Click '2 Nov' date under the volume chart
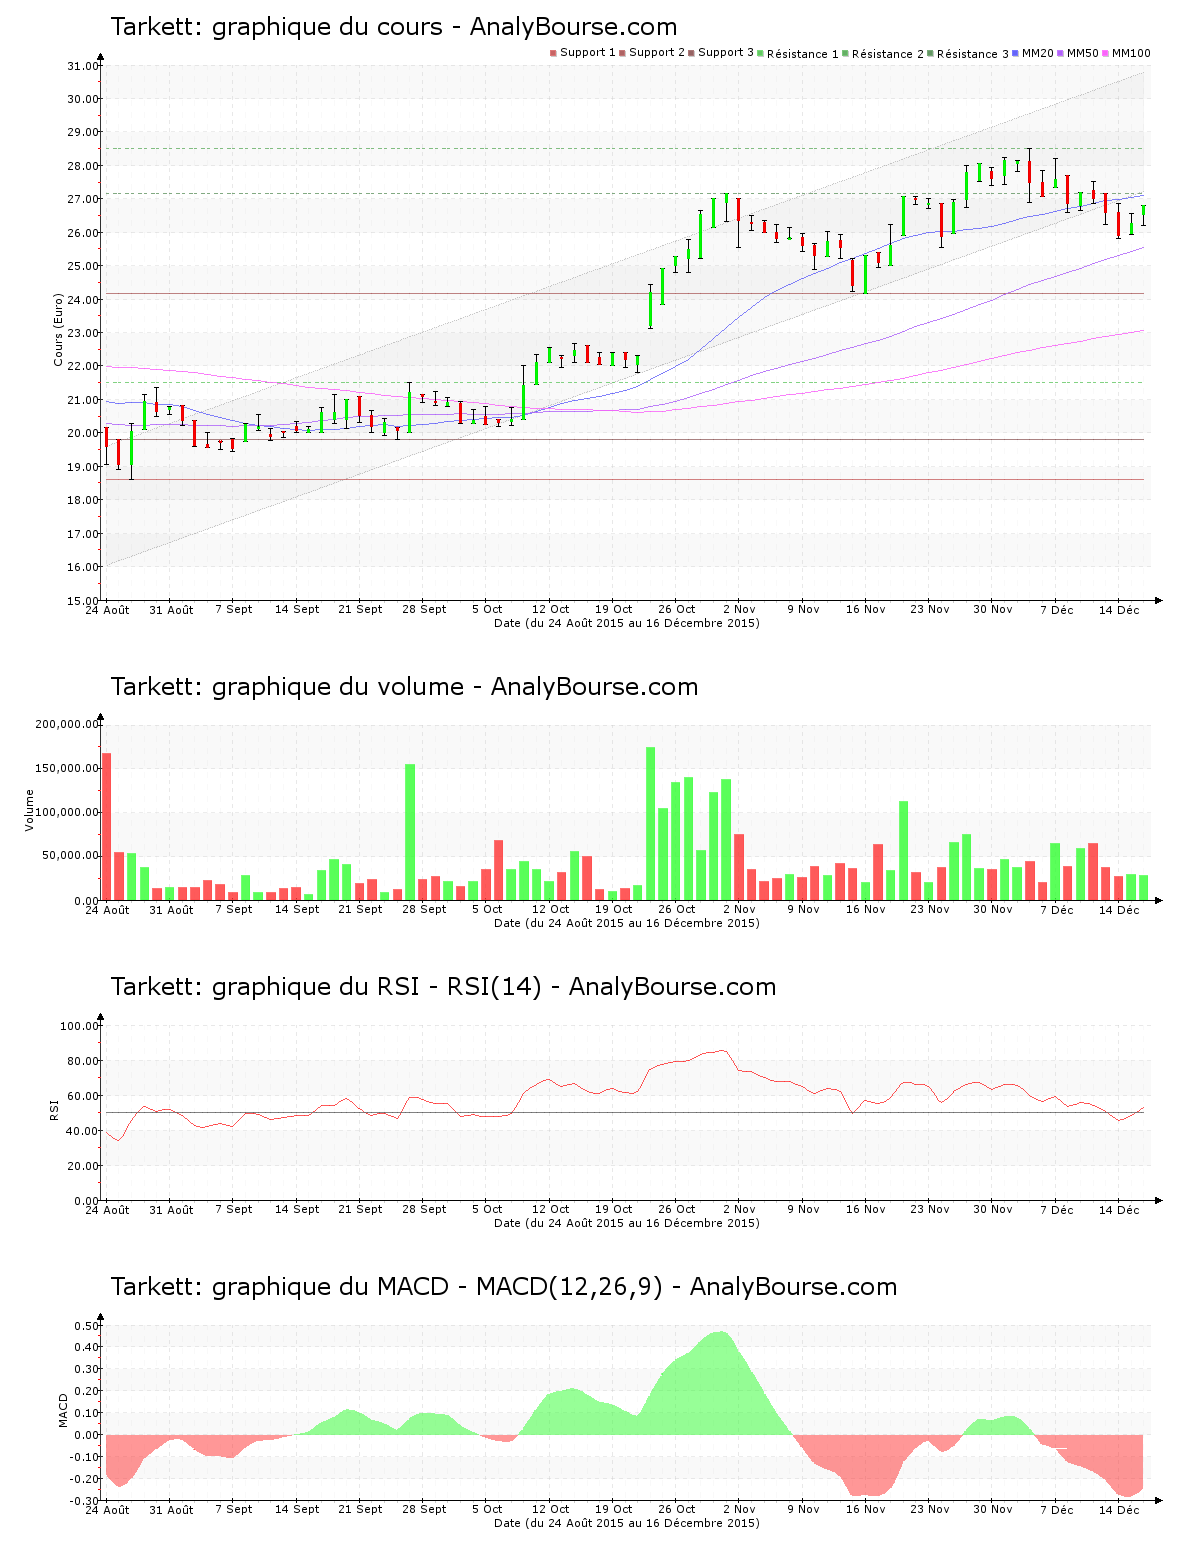 (x=739, y=909)
